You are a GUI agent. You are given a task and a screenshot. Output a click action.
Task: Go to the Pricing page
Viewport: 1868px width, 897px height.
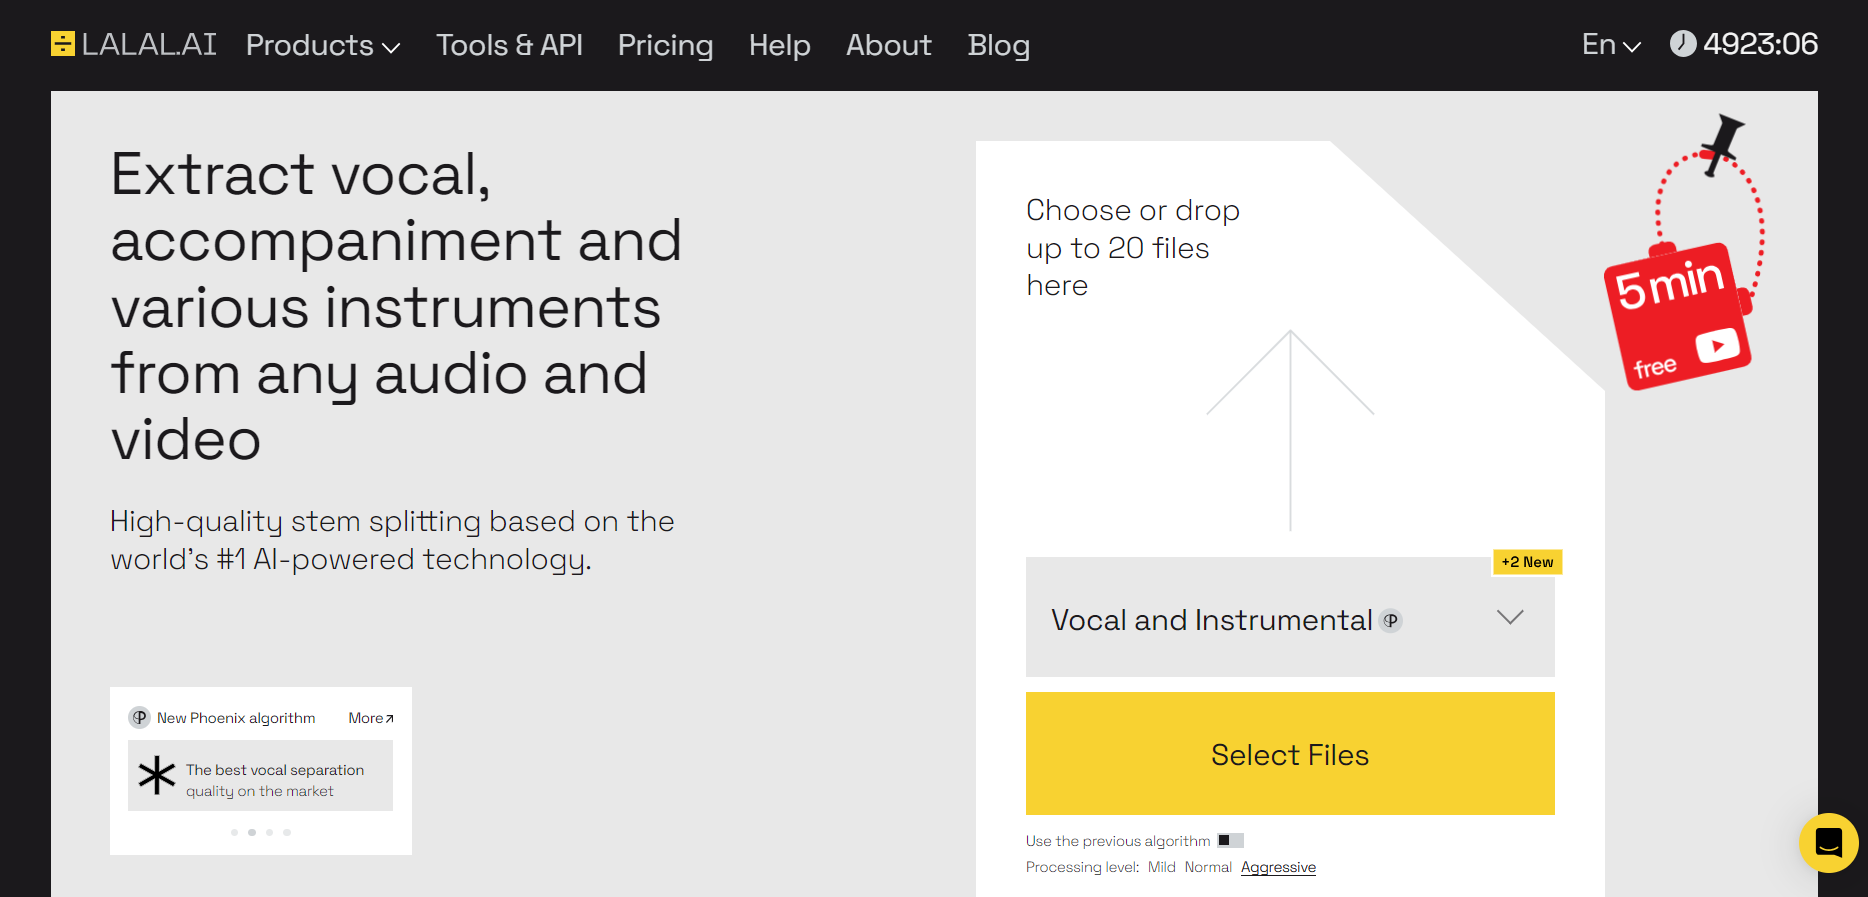665,45
